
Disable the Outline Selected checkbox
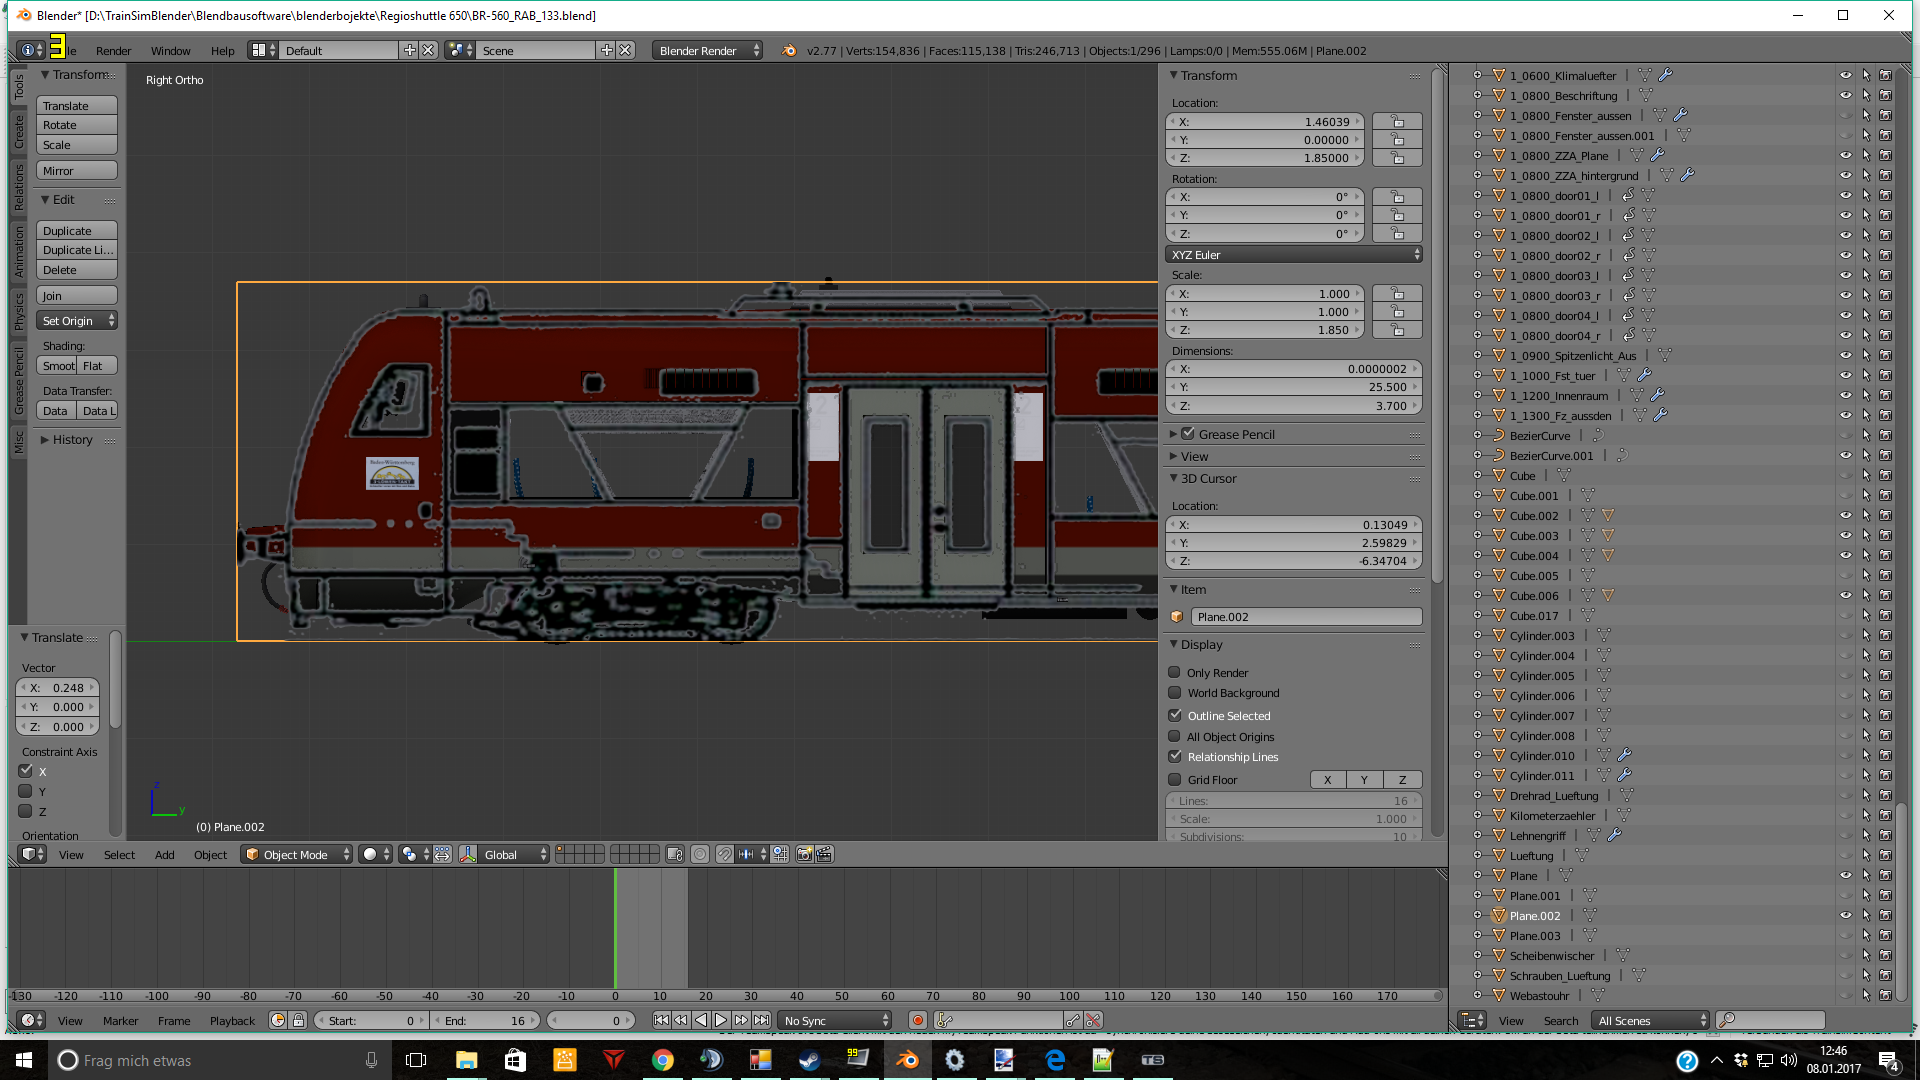(1175, 716)
